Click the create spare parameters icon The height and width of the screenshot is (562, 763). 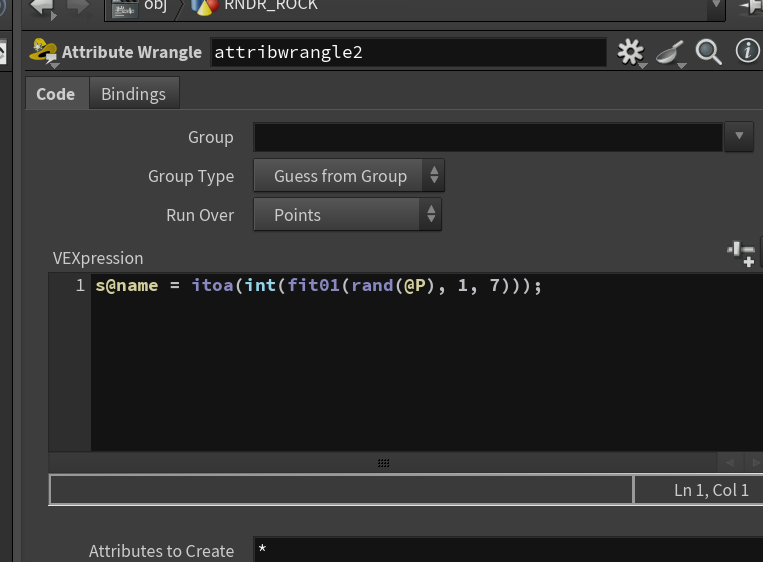point(742,254)
